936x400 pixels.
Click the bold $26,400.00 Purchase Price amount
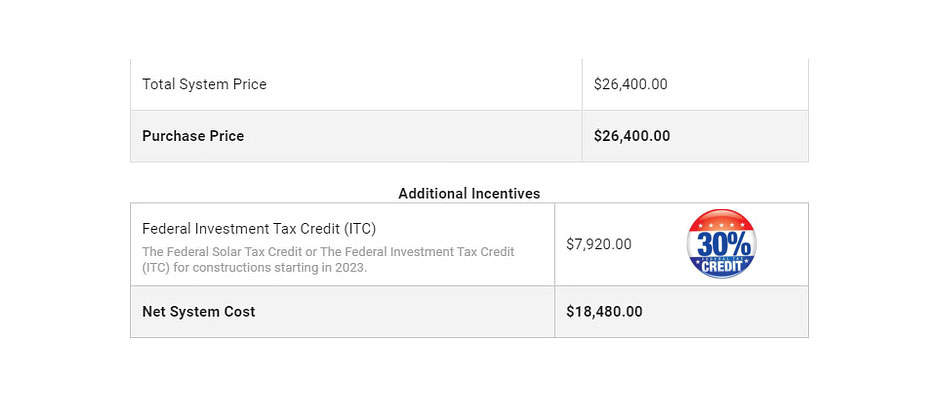(x=632, y=136)
